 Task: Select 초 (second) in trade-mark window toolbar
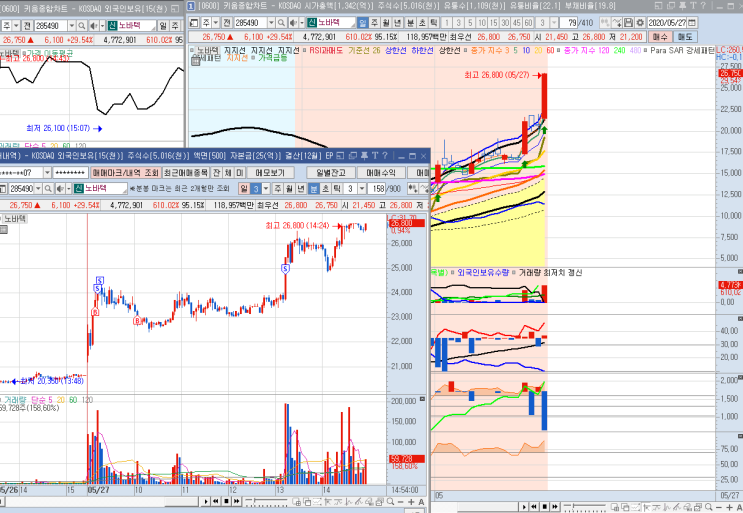click(326, 189)
